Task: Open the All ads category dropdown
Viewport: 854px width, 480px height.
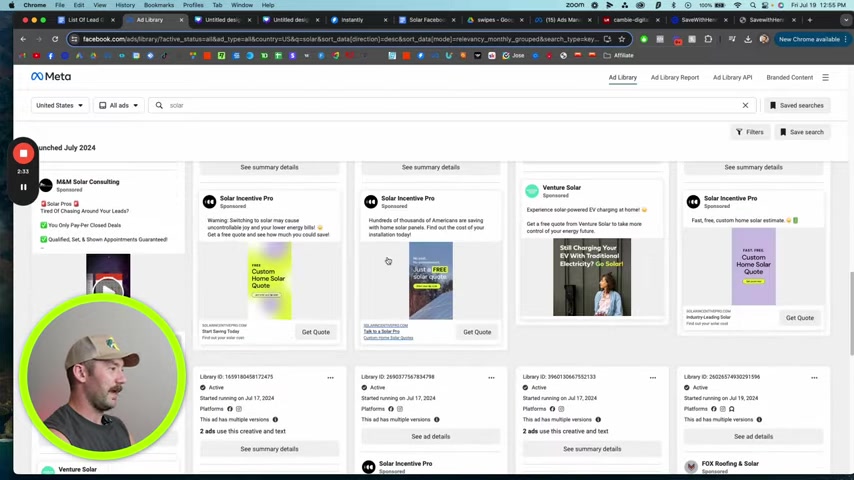Action: [119, 105]
